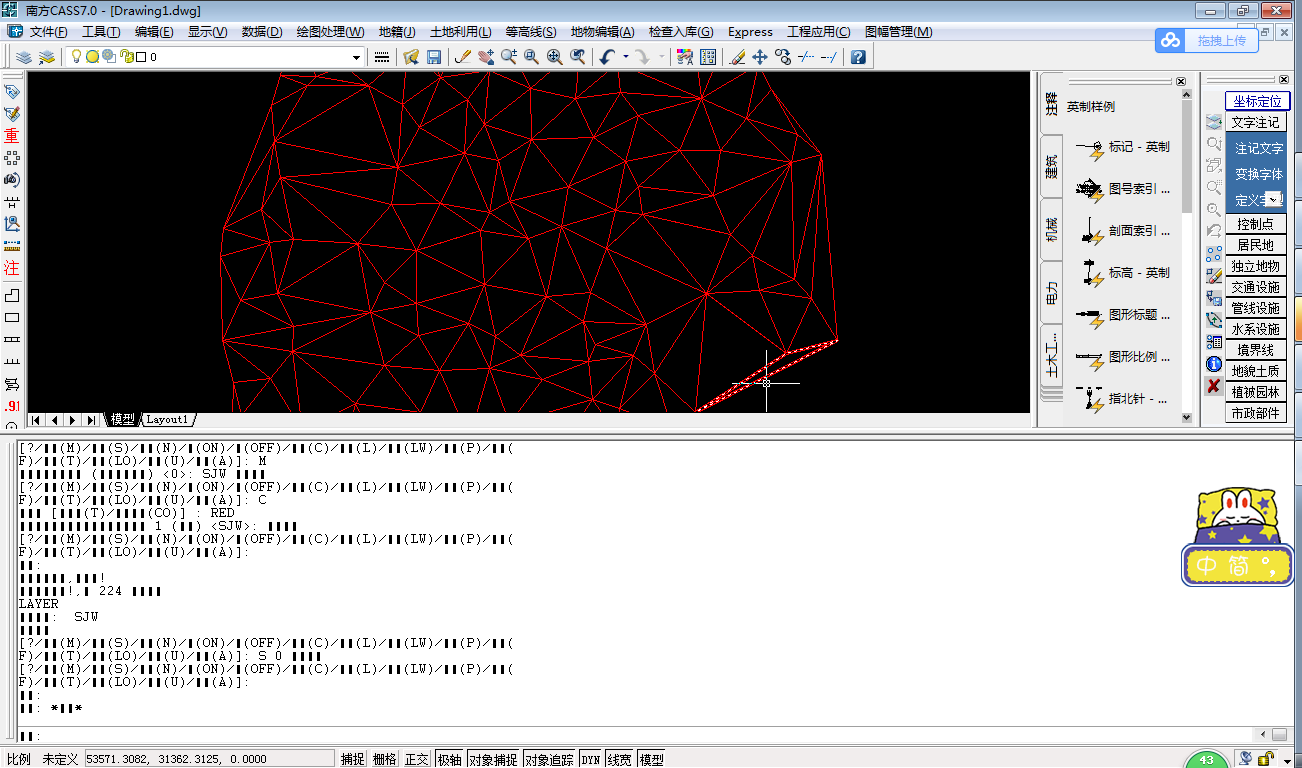The width and height of the screenshot is (1302, 768).
Task: Expand the 定义 font dropdown arrow
Action: click(x=1272, y=199)
